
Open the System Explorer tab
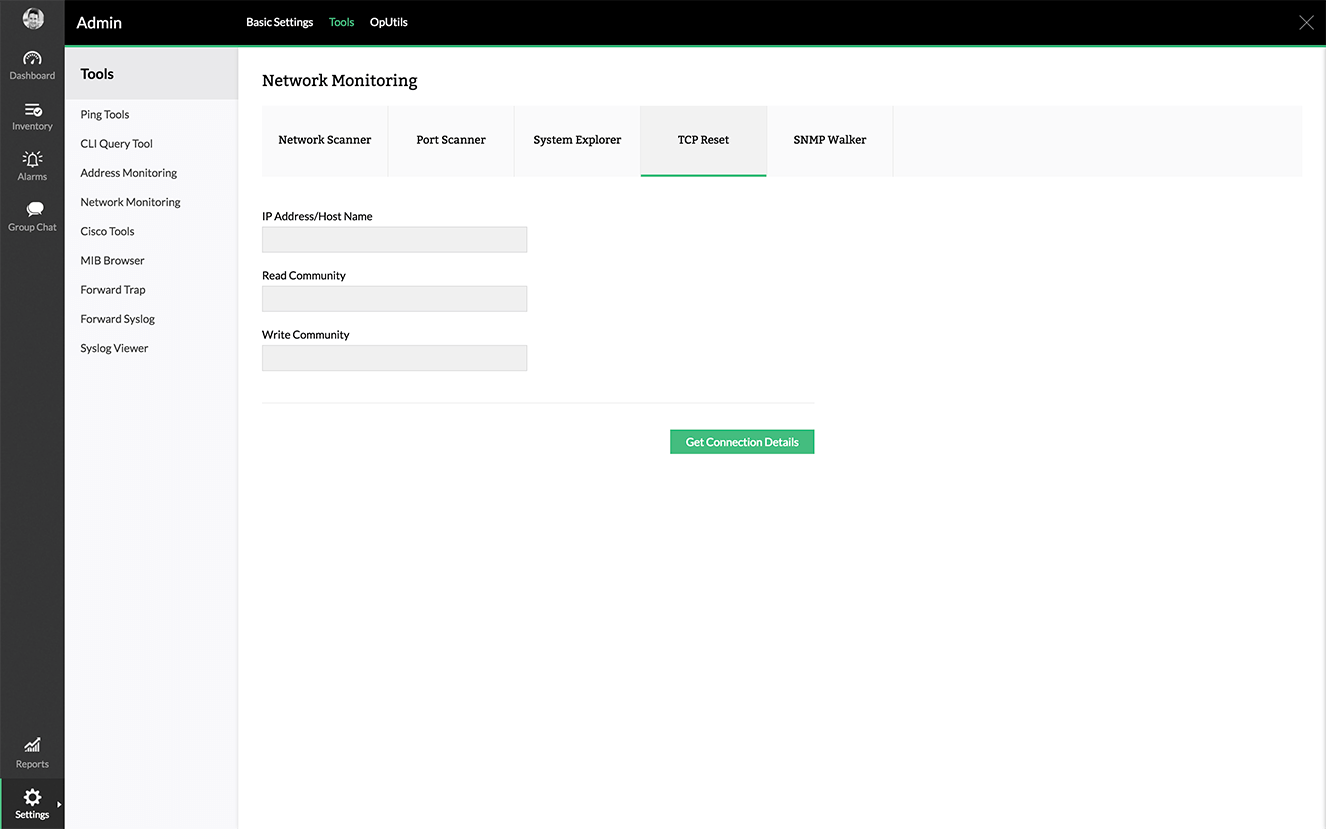[577, 140]
